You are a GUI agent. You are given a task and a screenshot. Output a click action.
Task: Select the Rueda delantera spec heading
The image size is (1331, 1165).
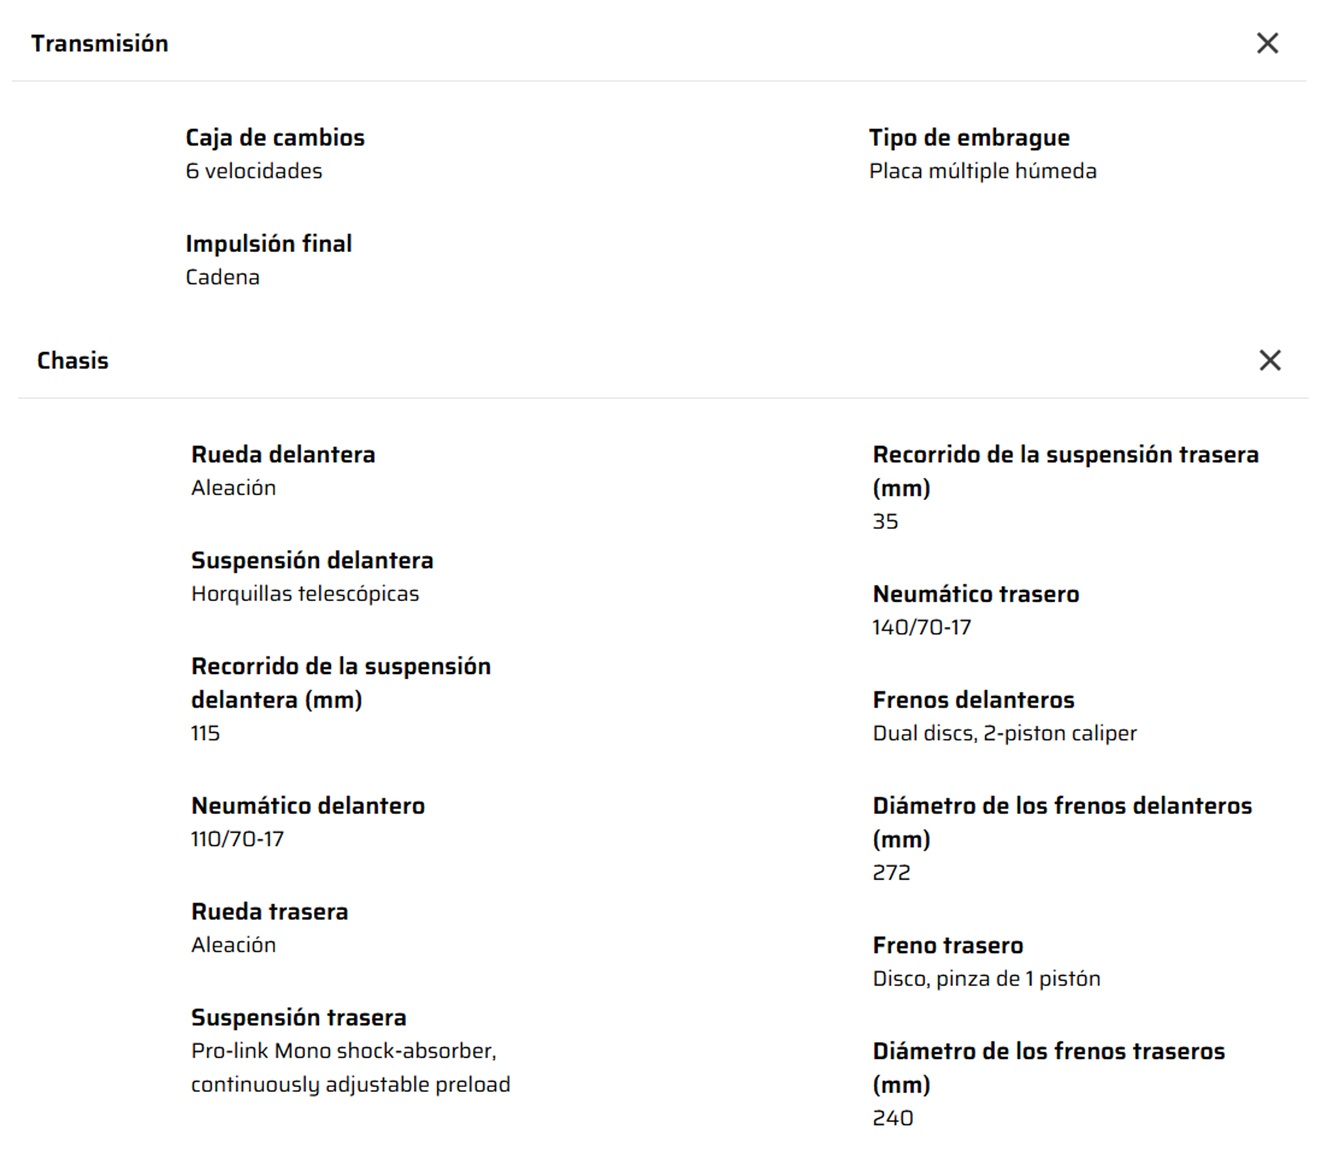[x=283, y=454]
